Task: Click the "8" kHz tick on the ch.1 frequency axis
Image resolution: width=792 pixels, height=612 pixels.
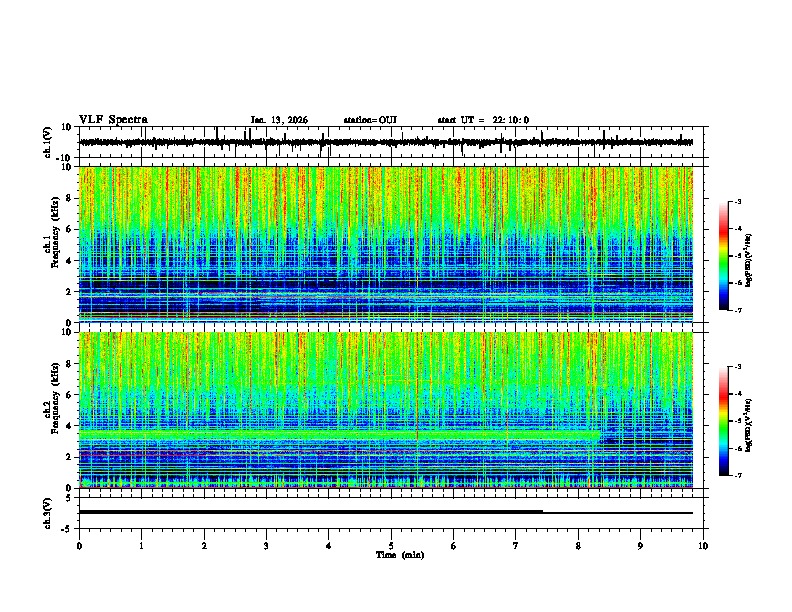Action: click(x=70, y=198)
